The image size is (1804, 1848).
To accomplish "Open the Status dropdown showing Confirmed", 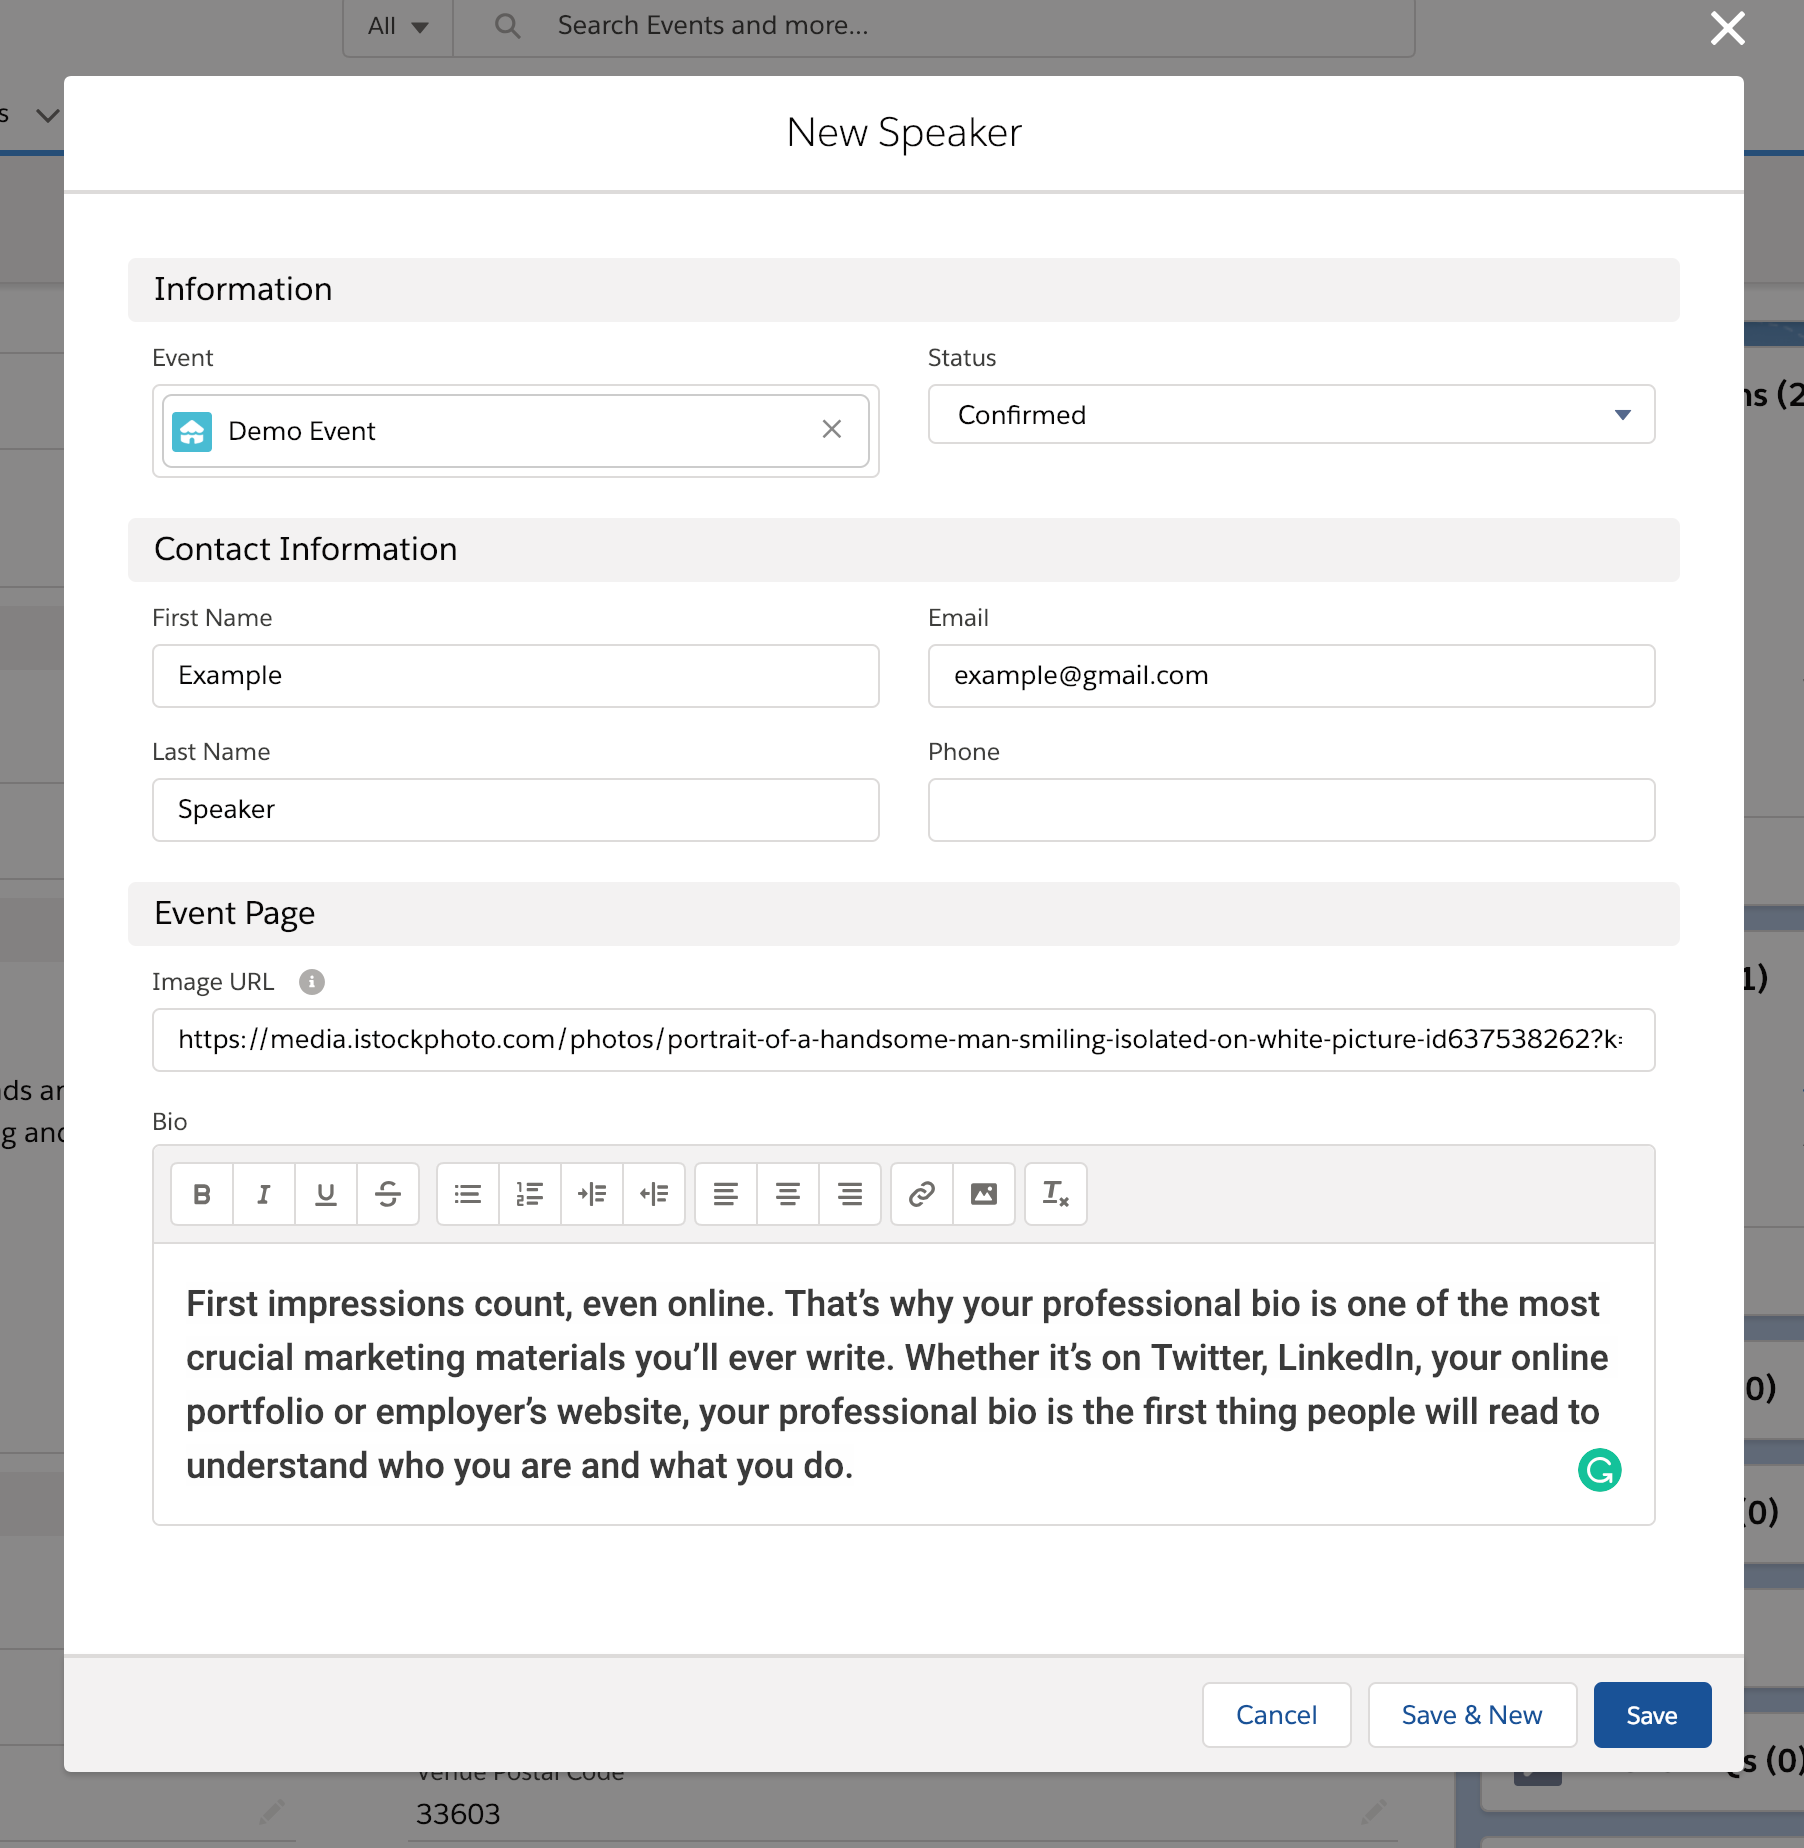I will (1291, 414).
